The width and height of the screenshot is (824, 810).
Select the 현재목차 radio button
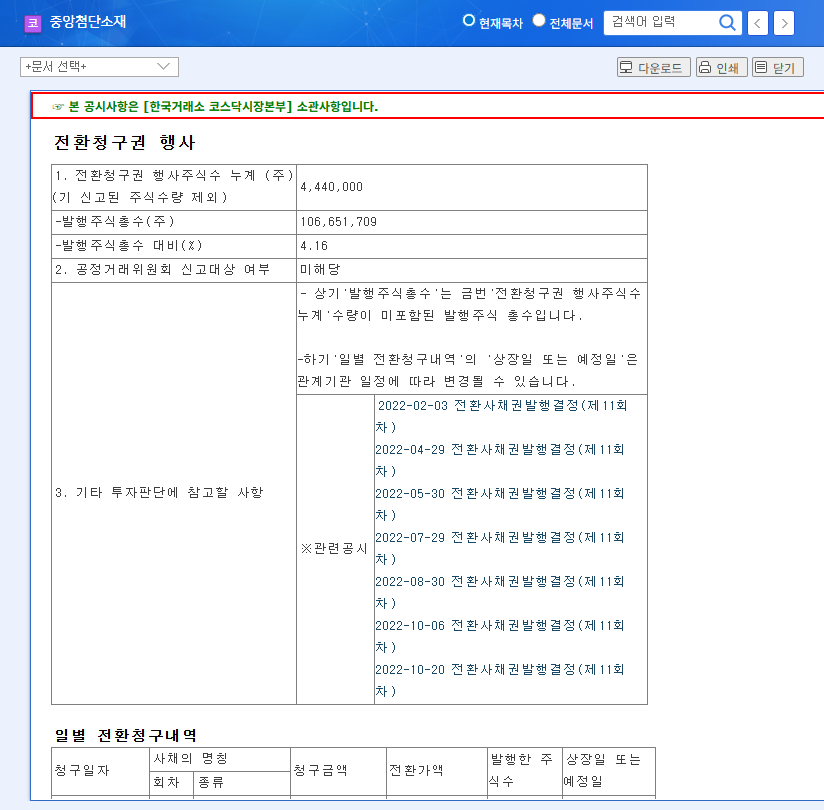[x=468, y=20]
